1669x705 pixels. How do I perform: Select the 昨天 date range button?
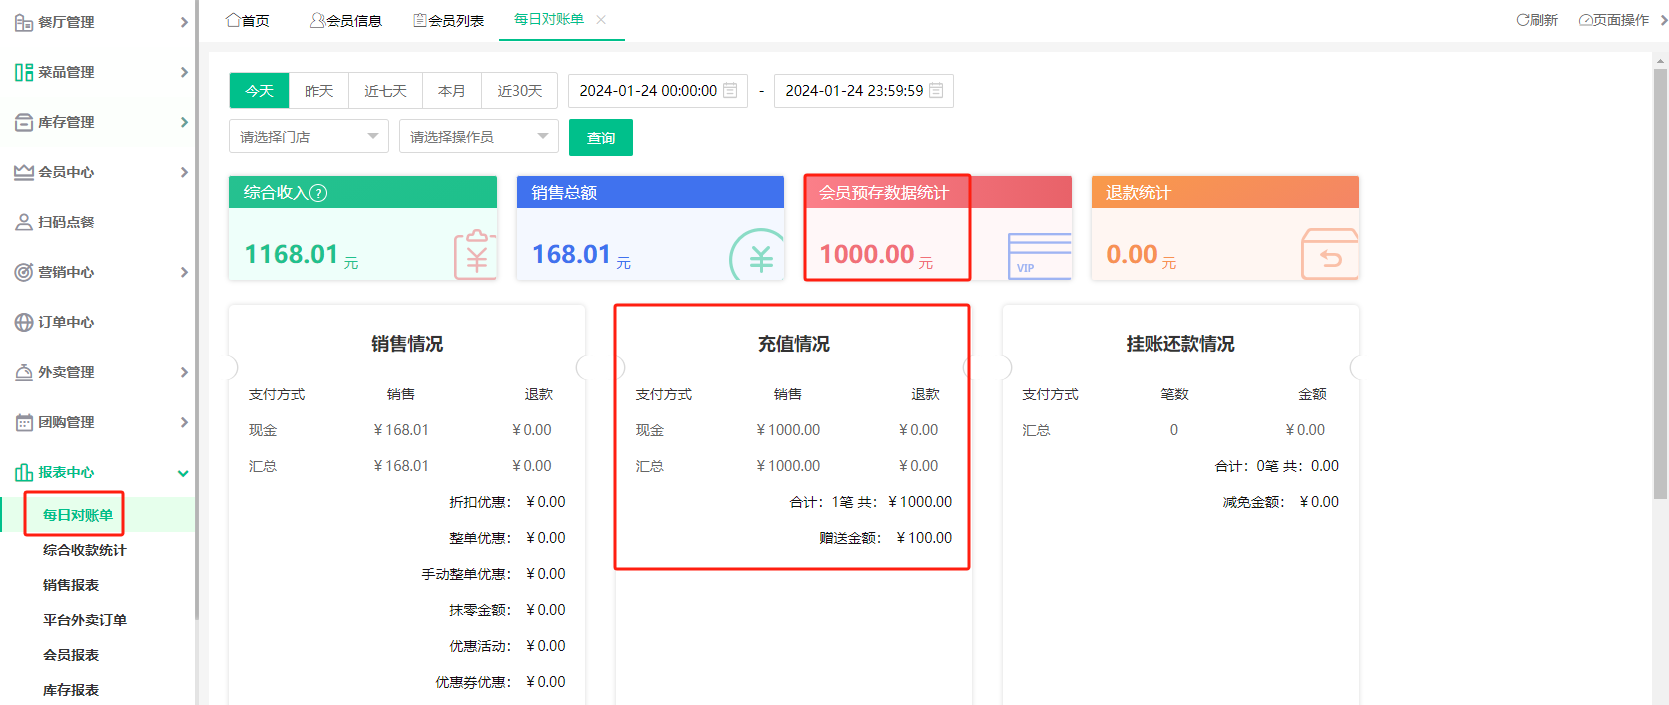pyautogui.click(x=319, y=90)
